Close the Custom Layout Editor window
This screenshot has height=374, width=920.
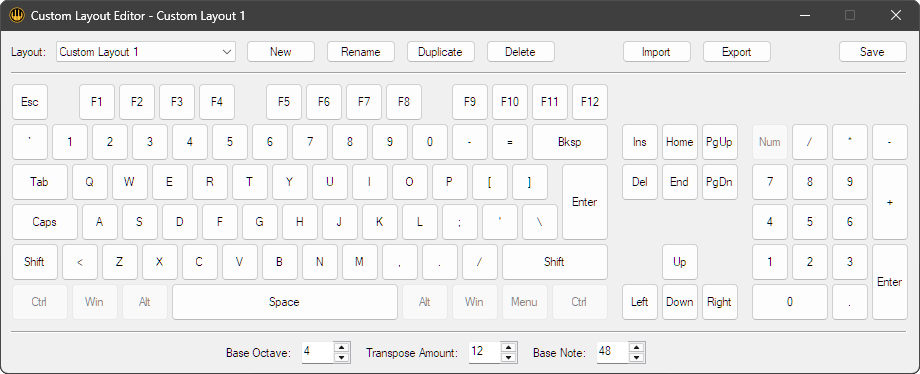tap(896, 15)
